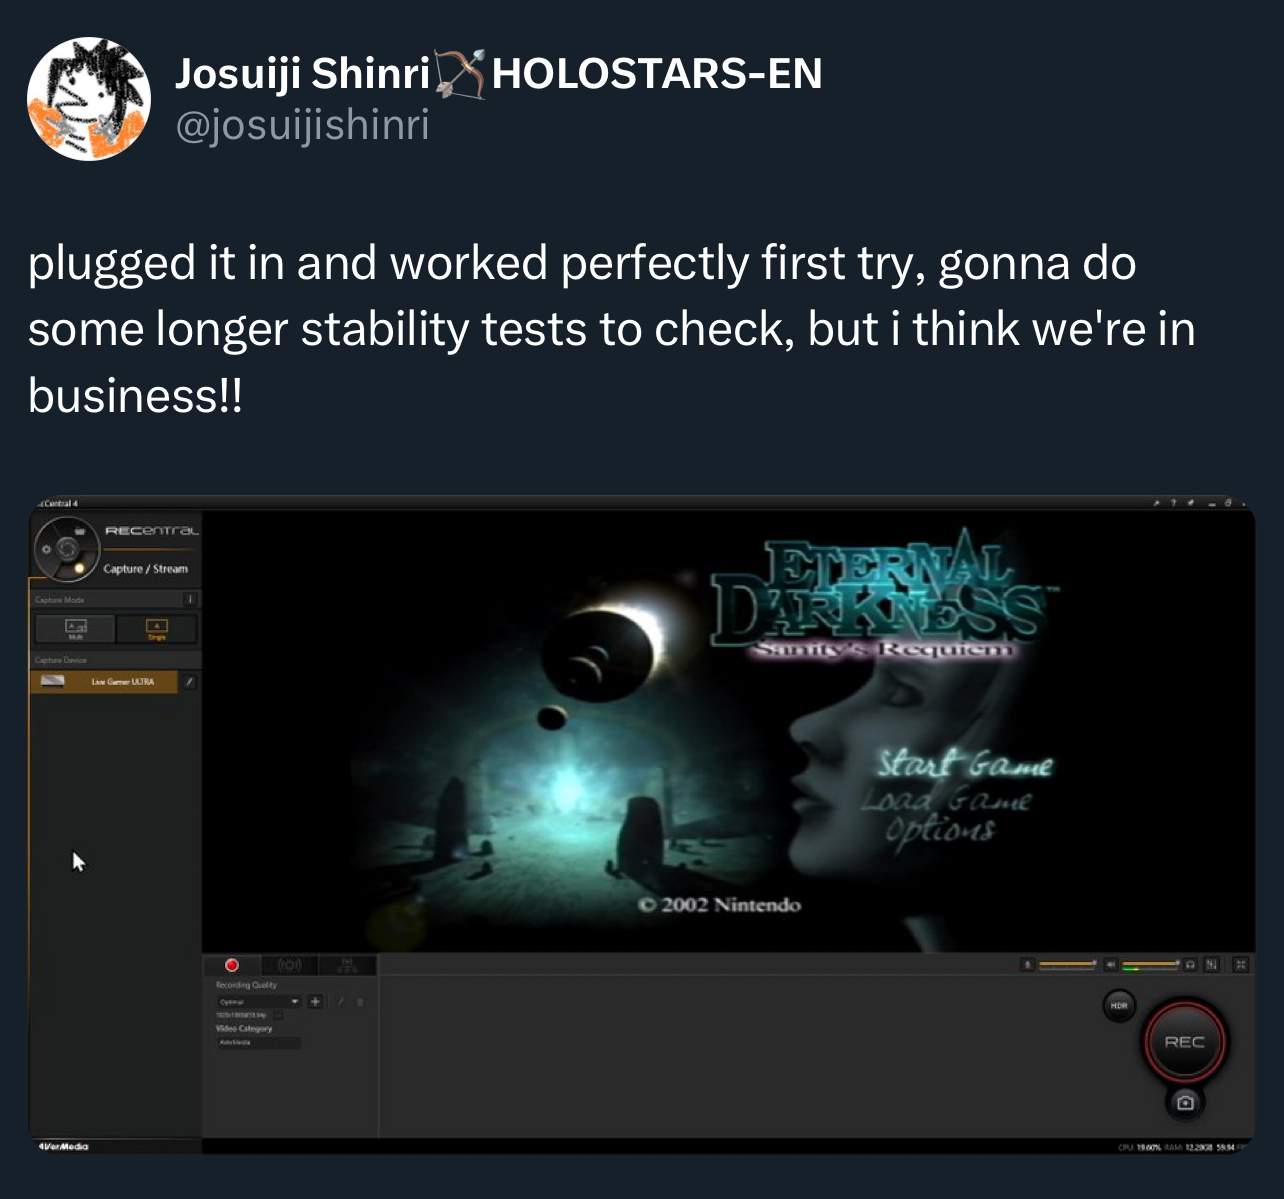Adjust the microphone volume slider
1284x1199 pixels.
pyautogui.click(x=1068, y=965)
